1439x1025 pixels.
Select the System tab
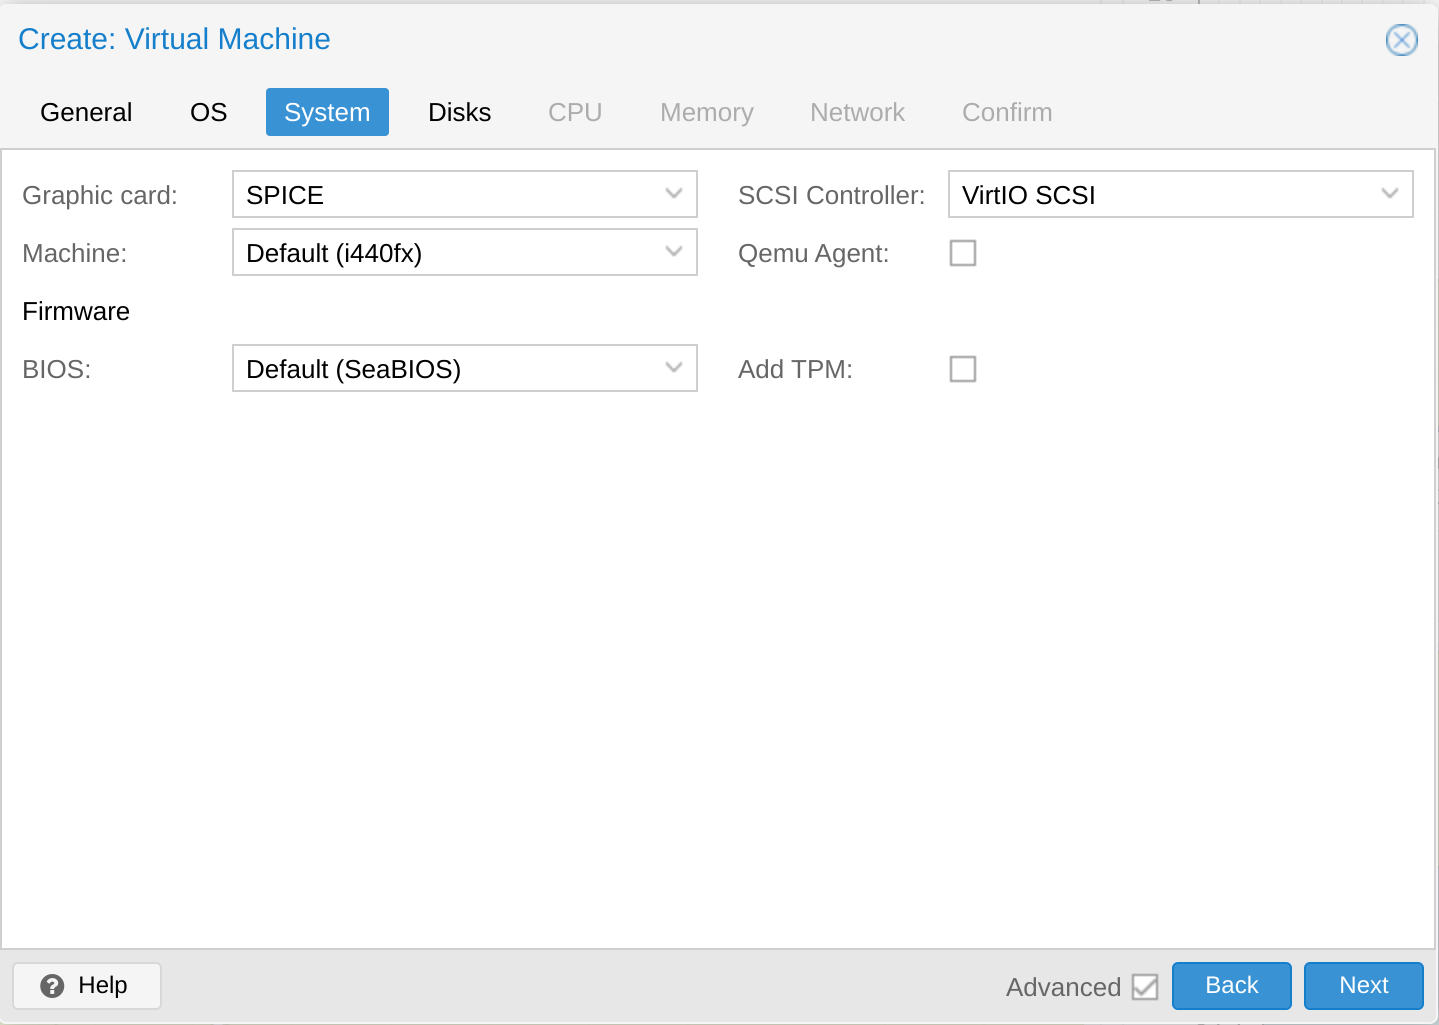[327, 112]
